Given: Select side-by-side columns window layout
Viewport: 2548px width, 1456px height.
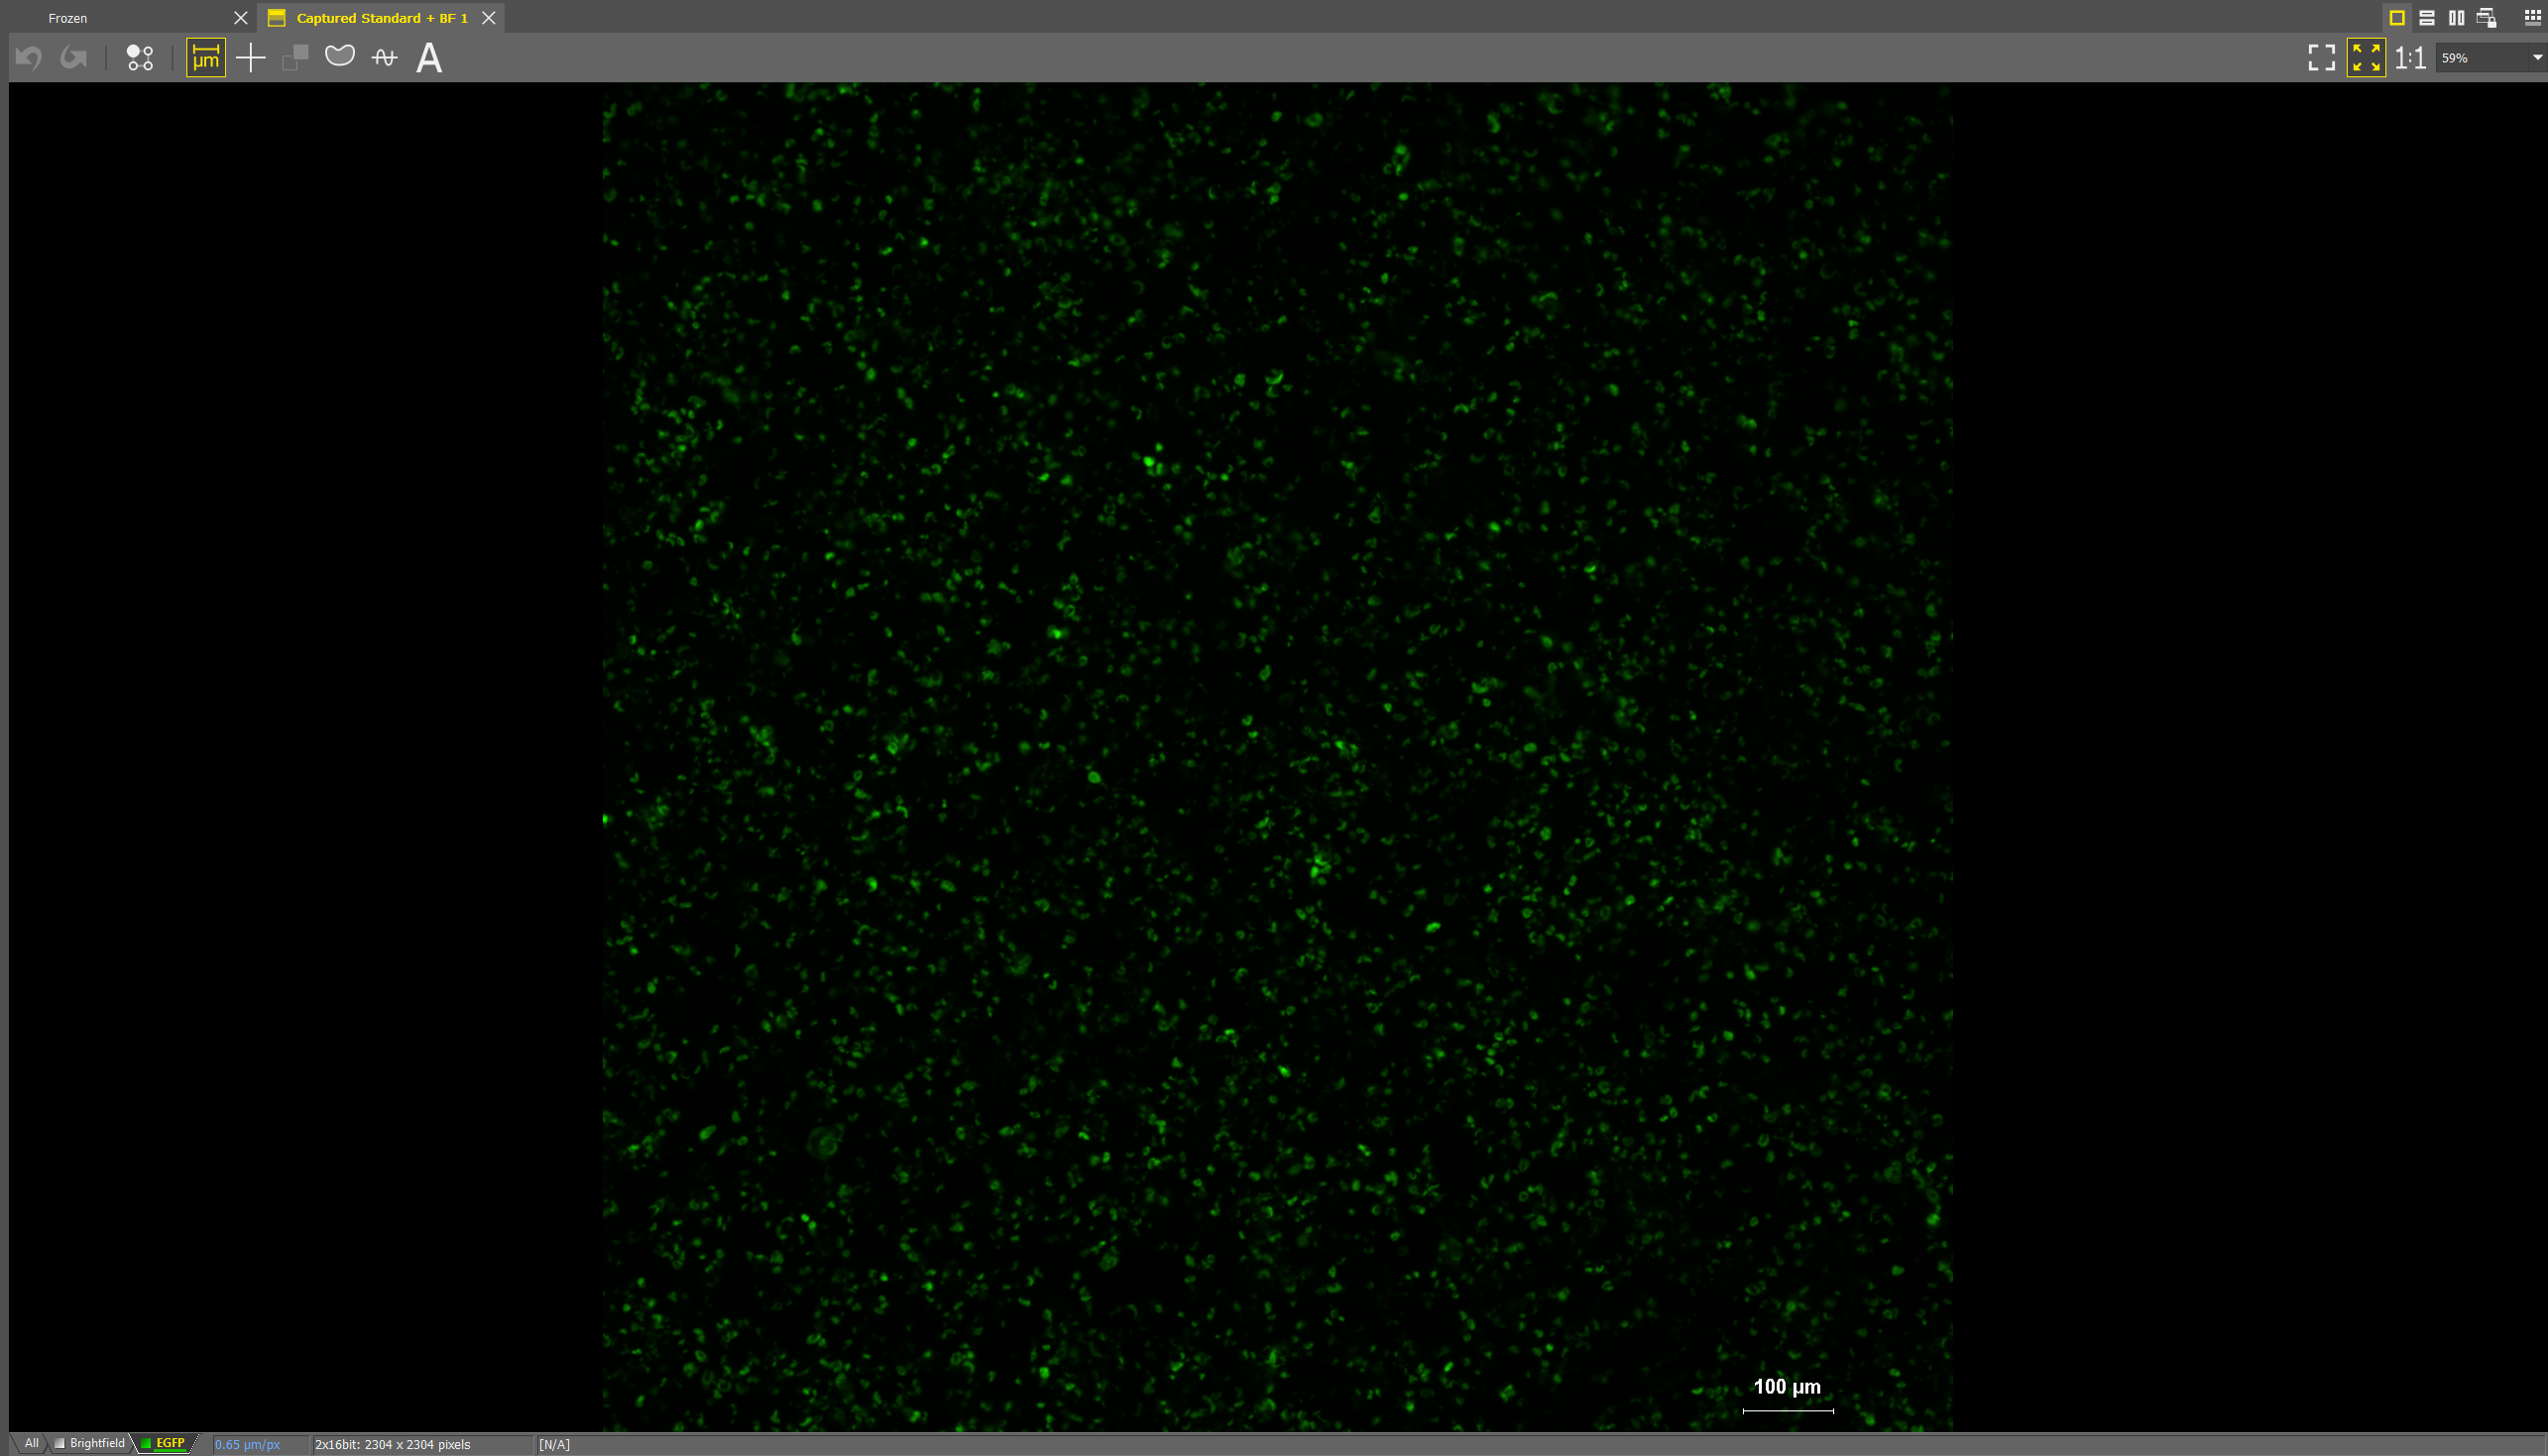Looking at the screenshot, I should click(2456, 17).
